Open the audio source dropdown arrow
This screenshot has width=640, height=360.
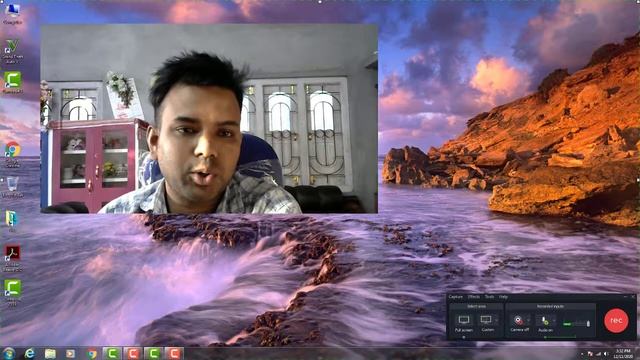coord(554,320)
